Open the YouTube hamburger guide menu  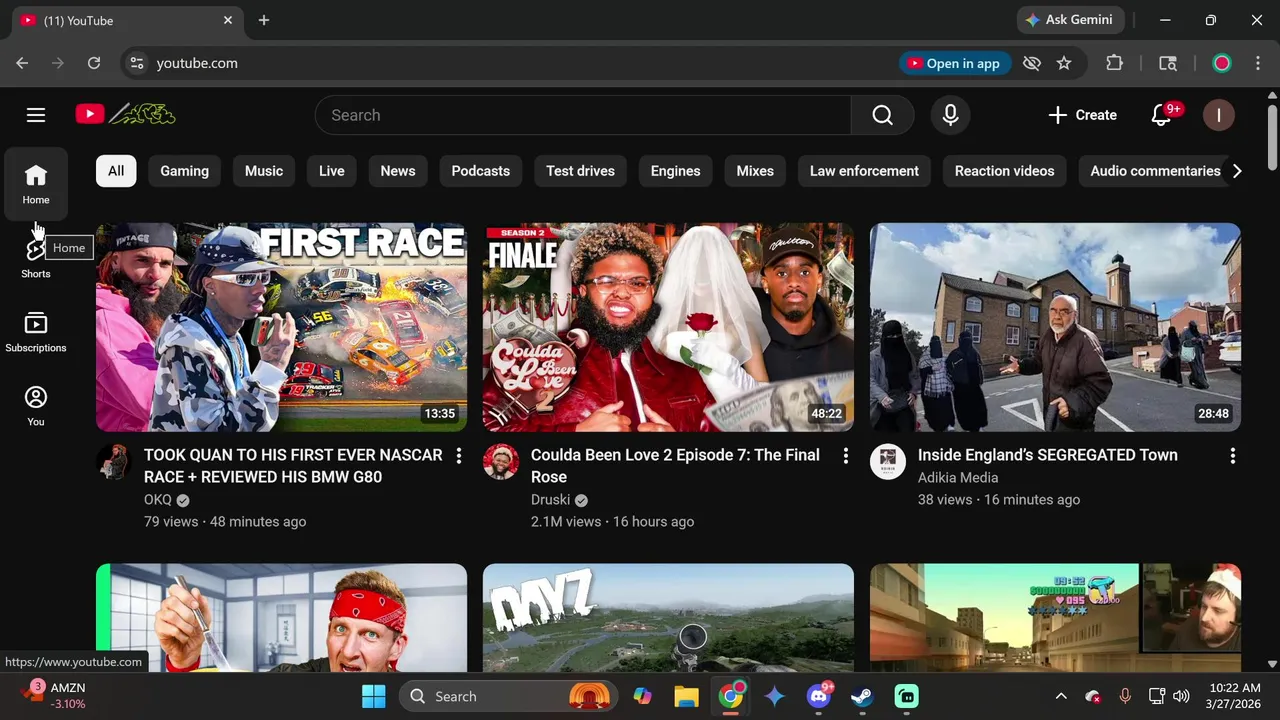point(36,115)
